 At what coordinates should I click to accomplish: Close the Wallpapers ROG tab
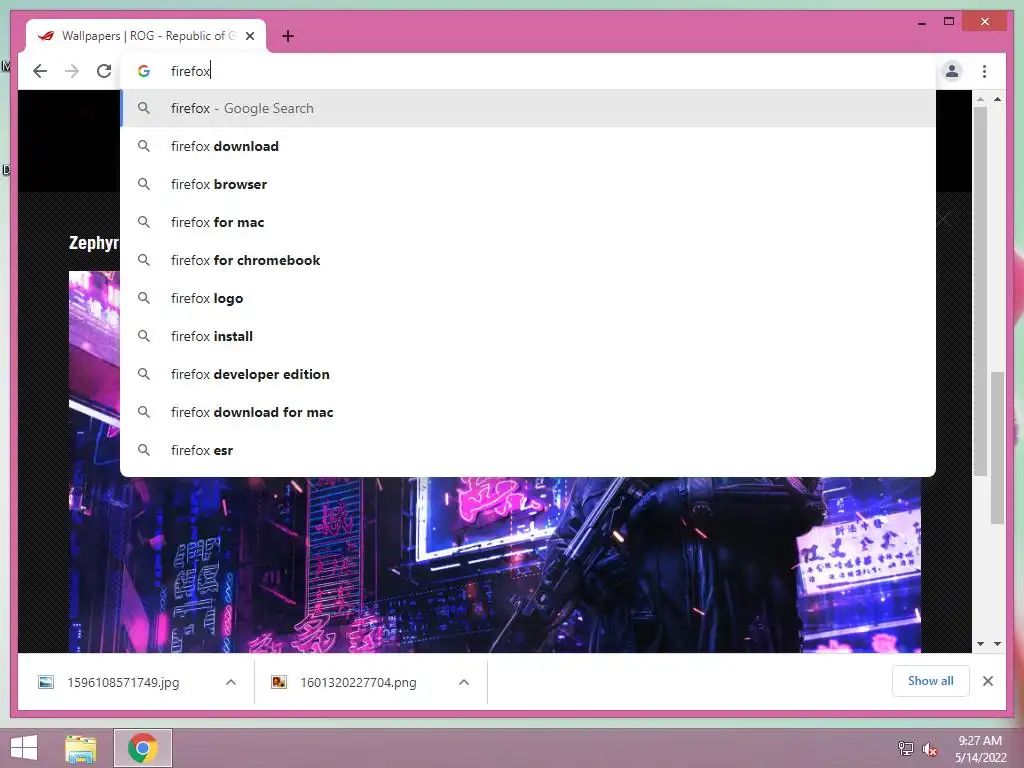250,36
